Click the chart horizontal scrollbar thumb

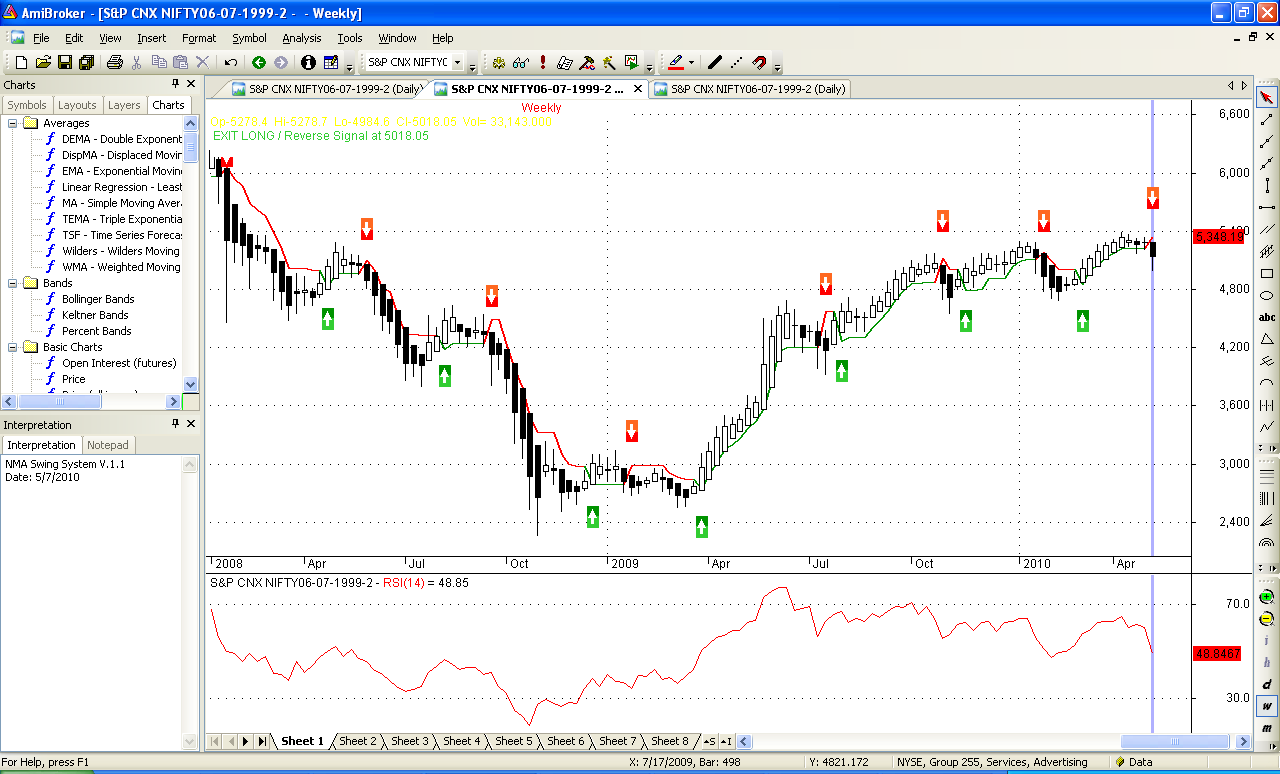[x=1175, y=741]
